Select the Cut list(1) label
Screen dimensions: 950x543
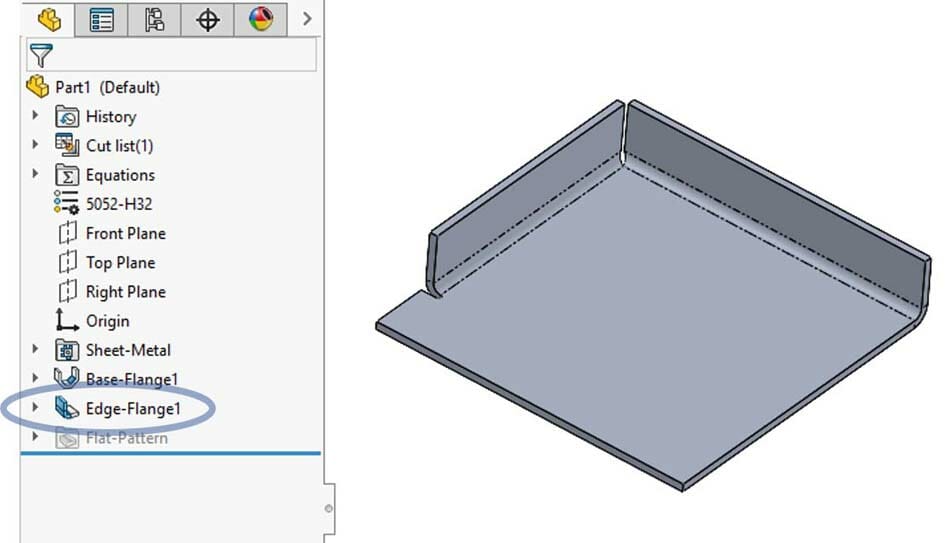pyautogui.click(x=119, y=145)
